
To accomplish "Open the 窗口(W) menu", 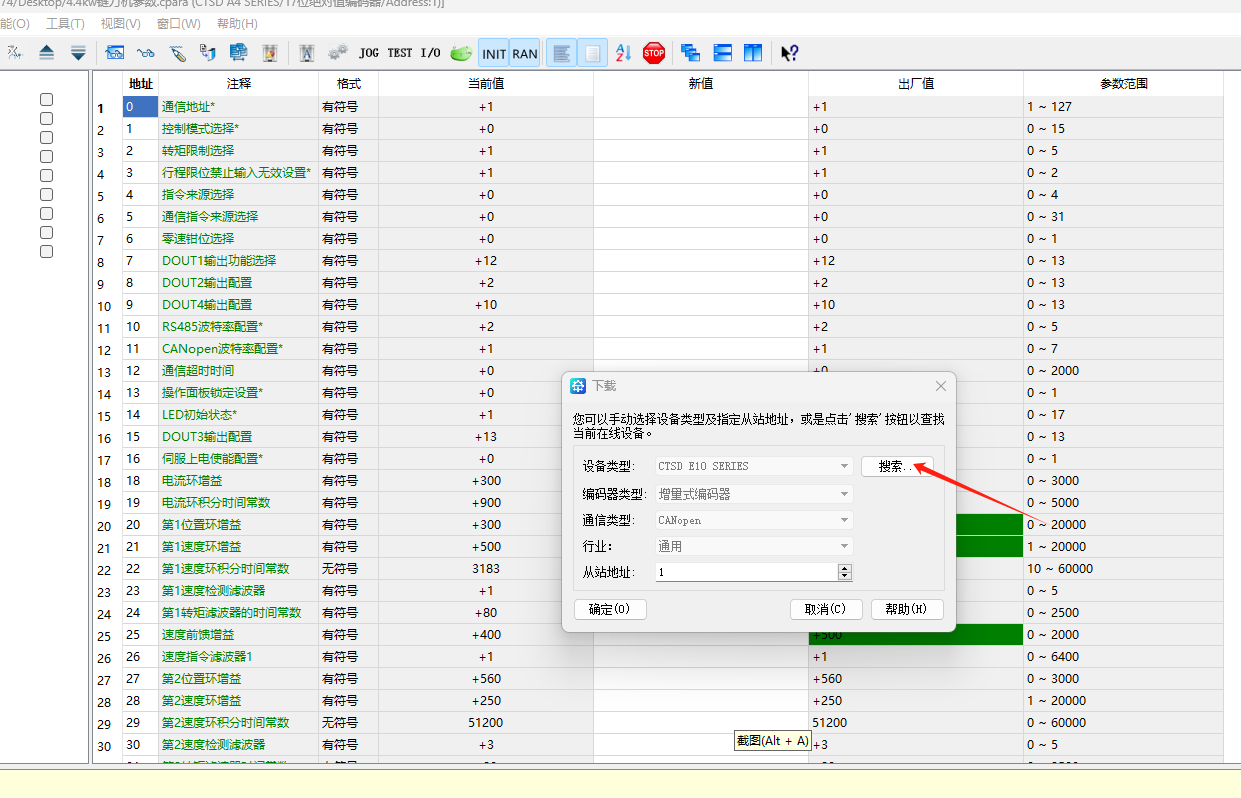I will [178, 23].
